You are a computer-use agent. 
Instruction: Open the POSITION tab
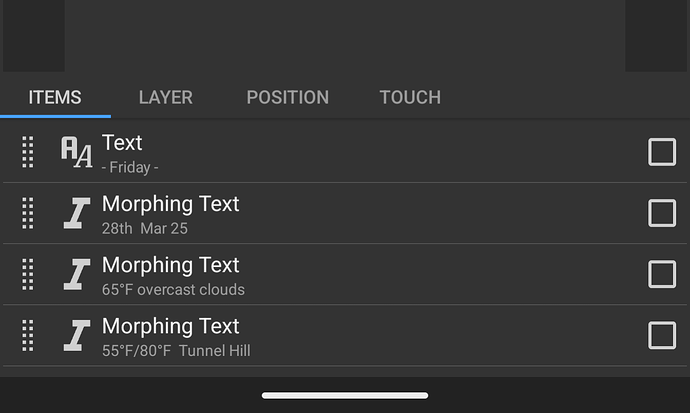(288, 97)
